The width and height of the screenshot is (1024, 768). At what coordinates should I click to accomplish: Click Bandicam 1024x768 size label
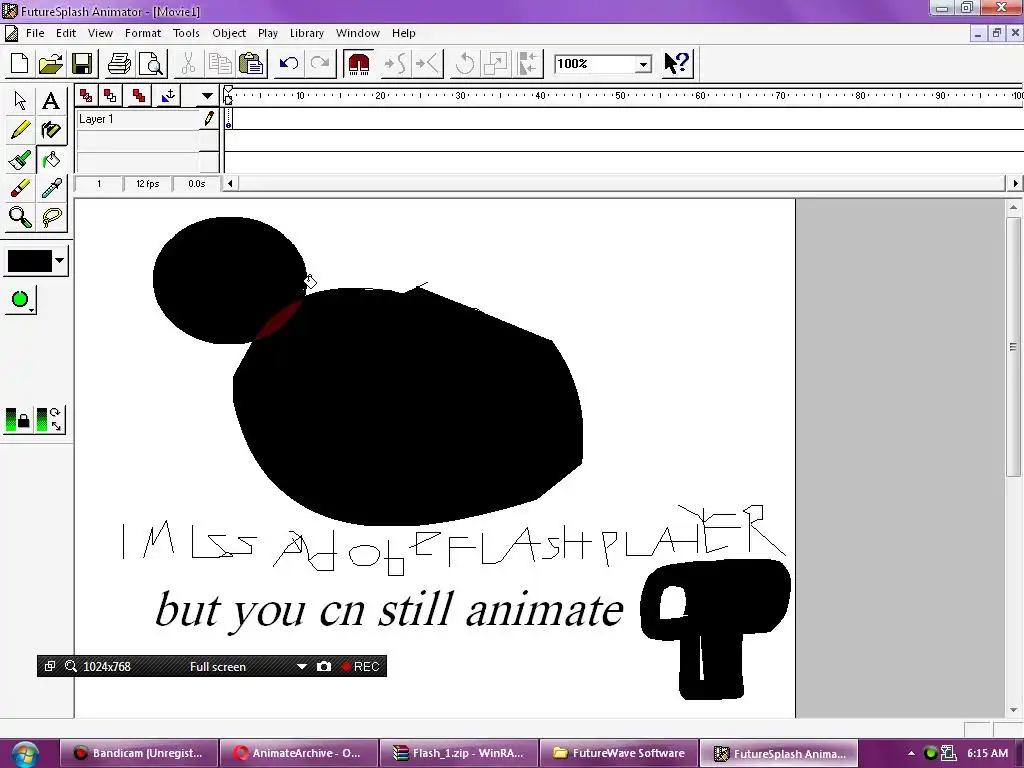point(106,666)
